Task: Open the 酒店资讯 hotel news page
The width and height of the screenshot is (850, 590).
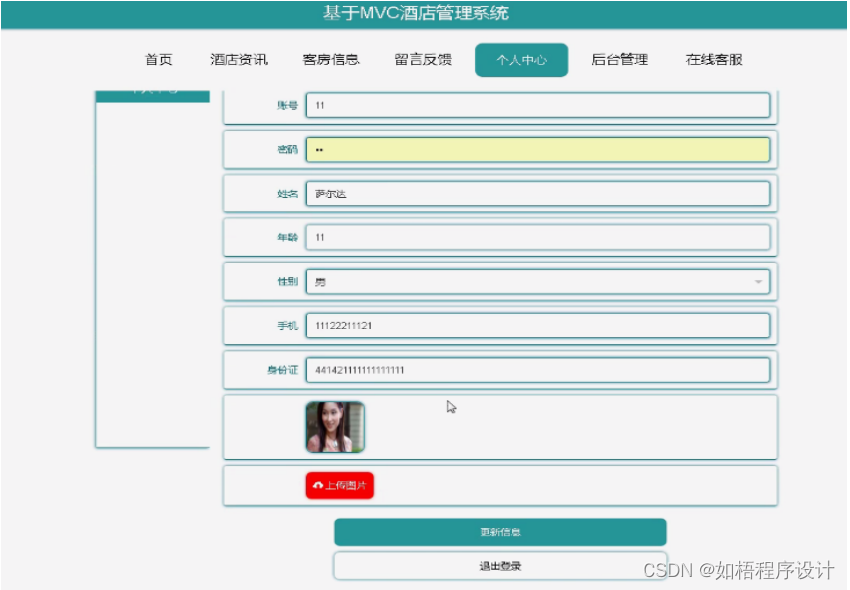Action: point(238,59)
